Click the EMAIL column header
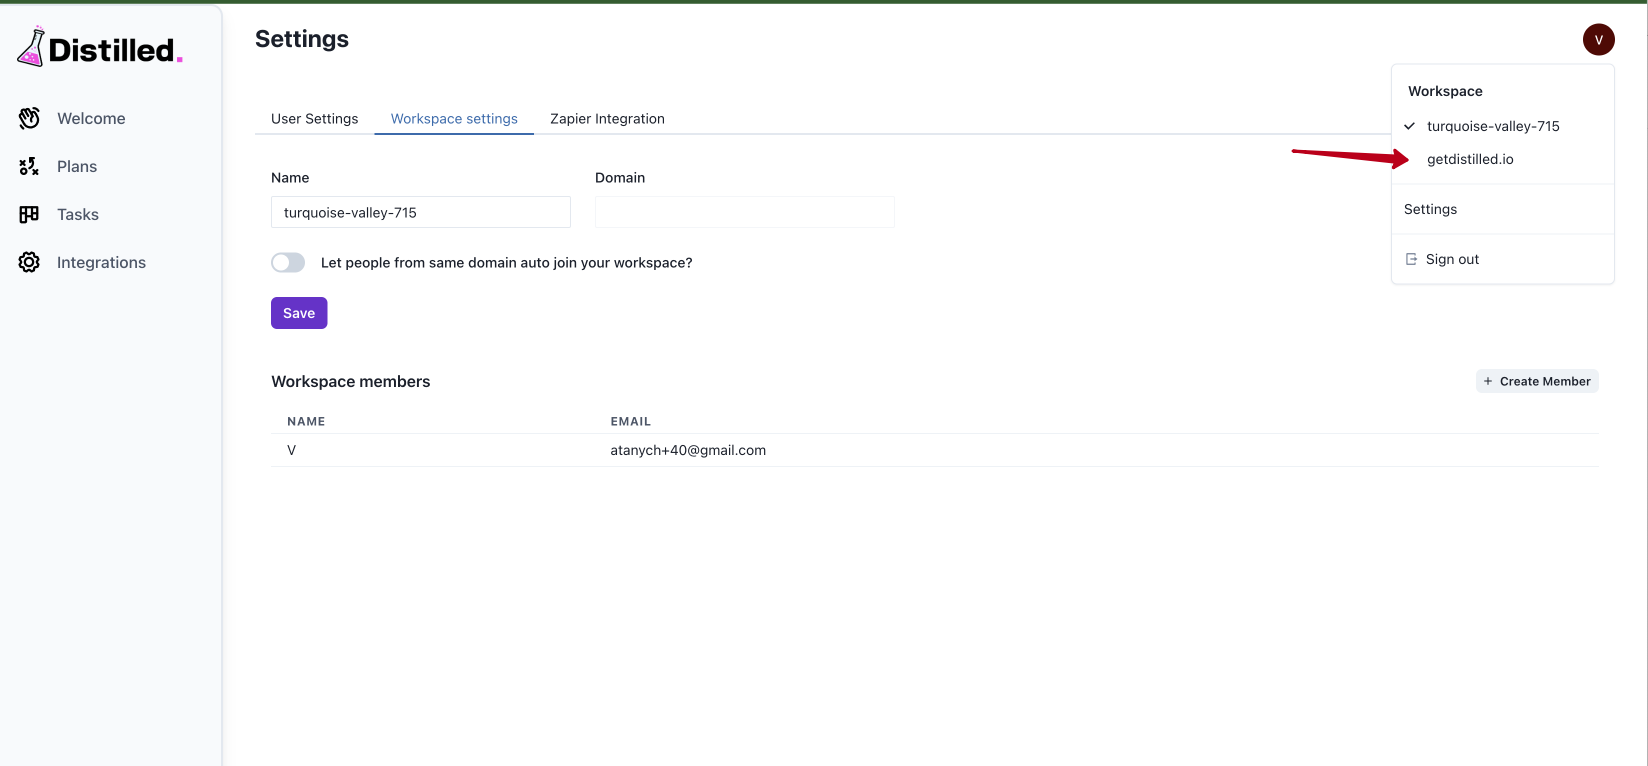This screenshot has width=1648, height=766. [631, 421]
